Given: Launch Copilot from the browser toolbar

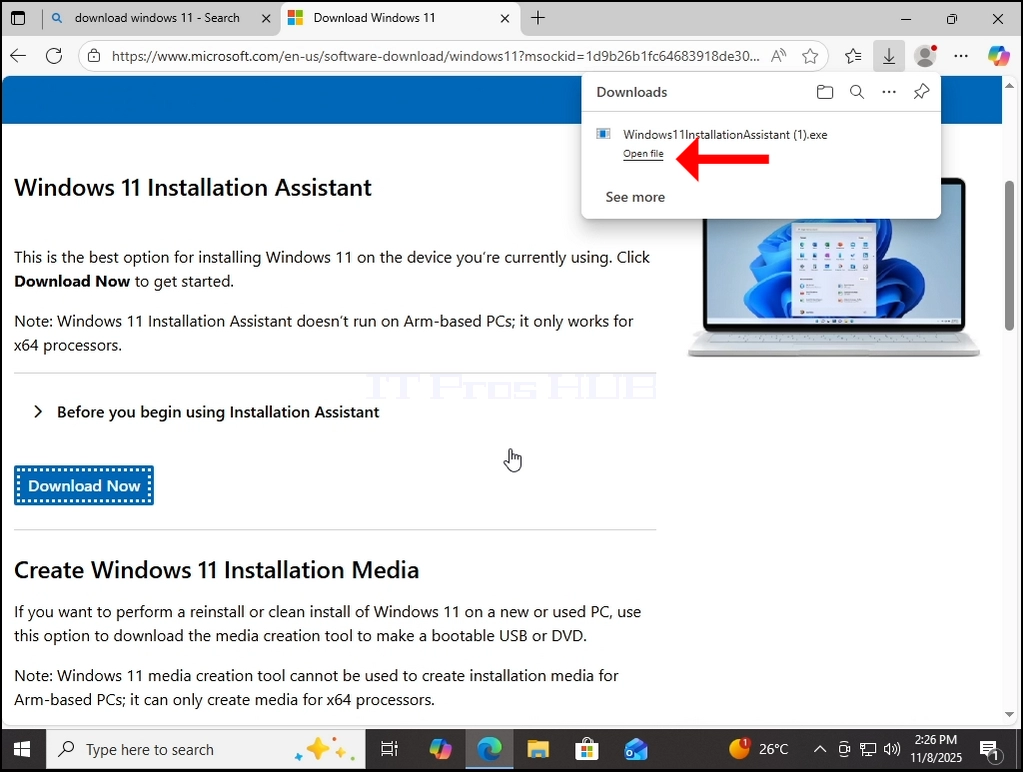Looking at the screenshot, I should [998, 56].
